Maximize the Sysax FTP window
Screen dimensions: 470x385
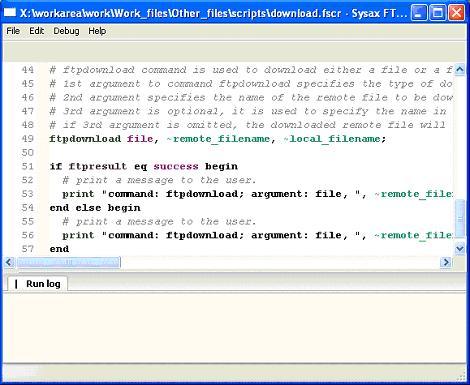[x=437, y=13]
